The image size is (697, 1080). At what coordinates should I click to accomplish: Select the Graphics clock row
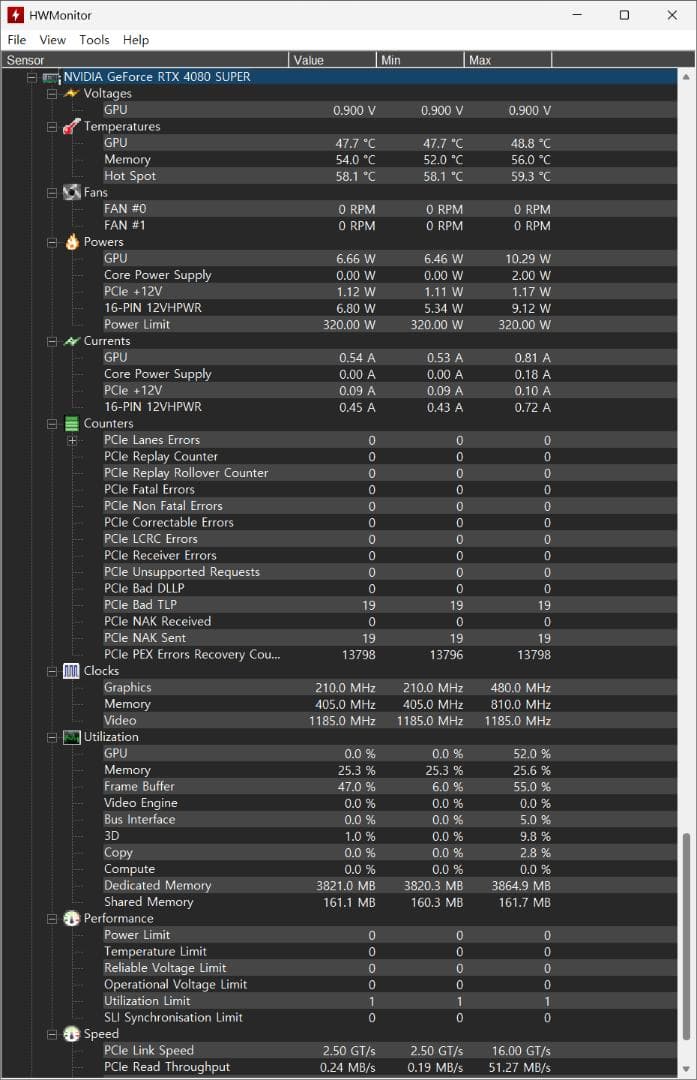coord(389,687)
